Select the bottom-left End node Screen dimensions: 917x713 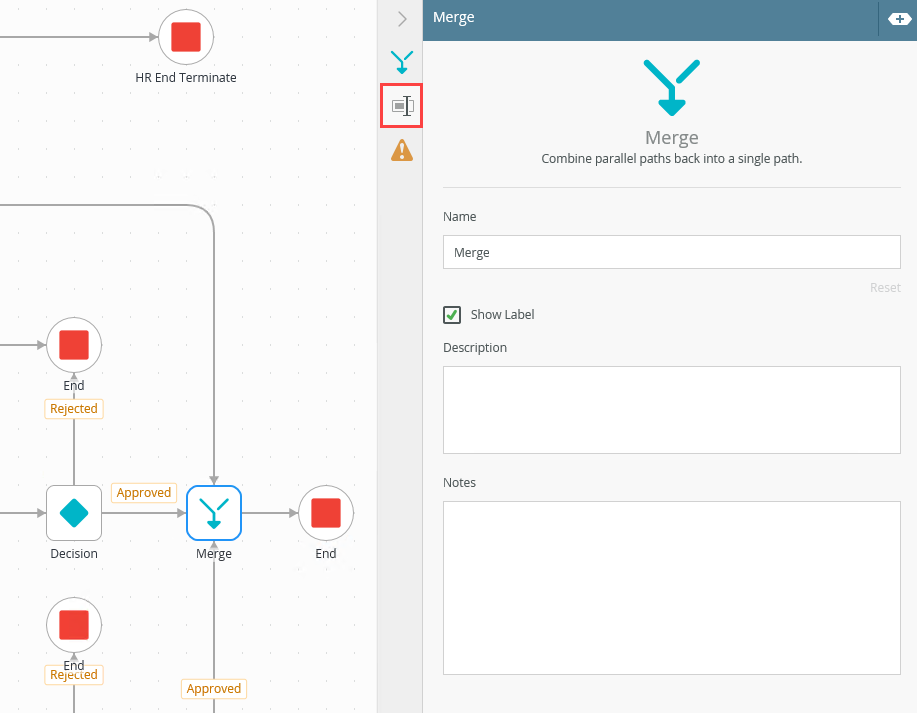(x=74, y=626)
